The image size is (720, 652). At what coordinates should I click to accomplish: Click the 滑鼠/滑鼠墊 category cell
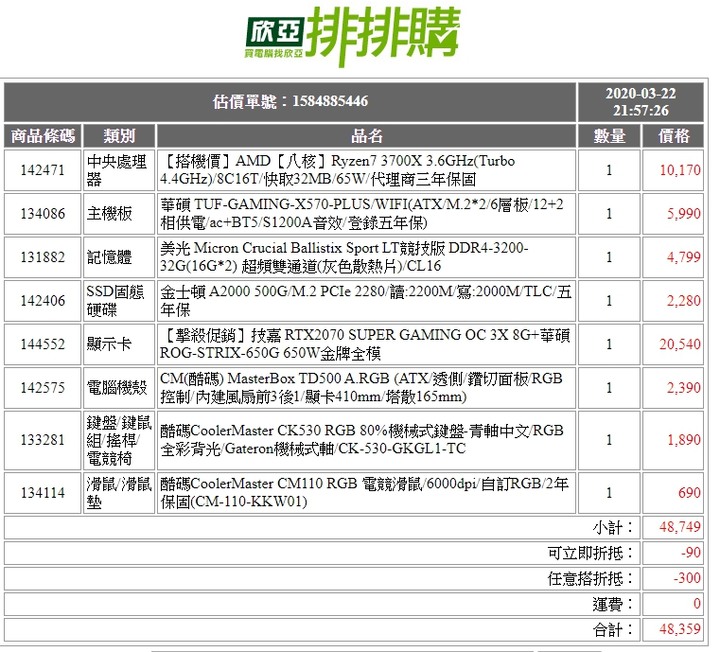119,493
